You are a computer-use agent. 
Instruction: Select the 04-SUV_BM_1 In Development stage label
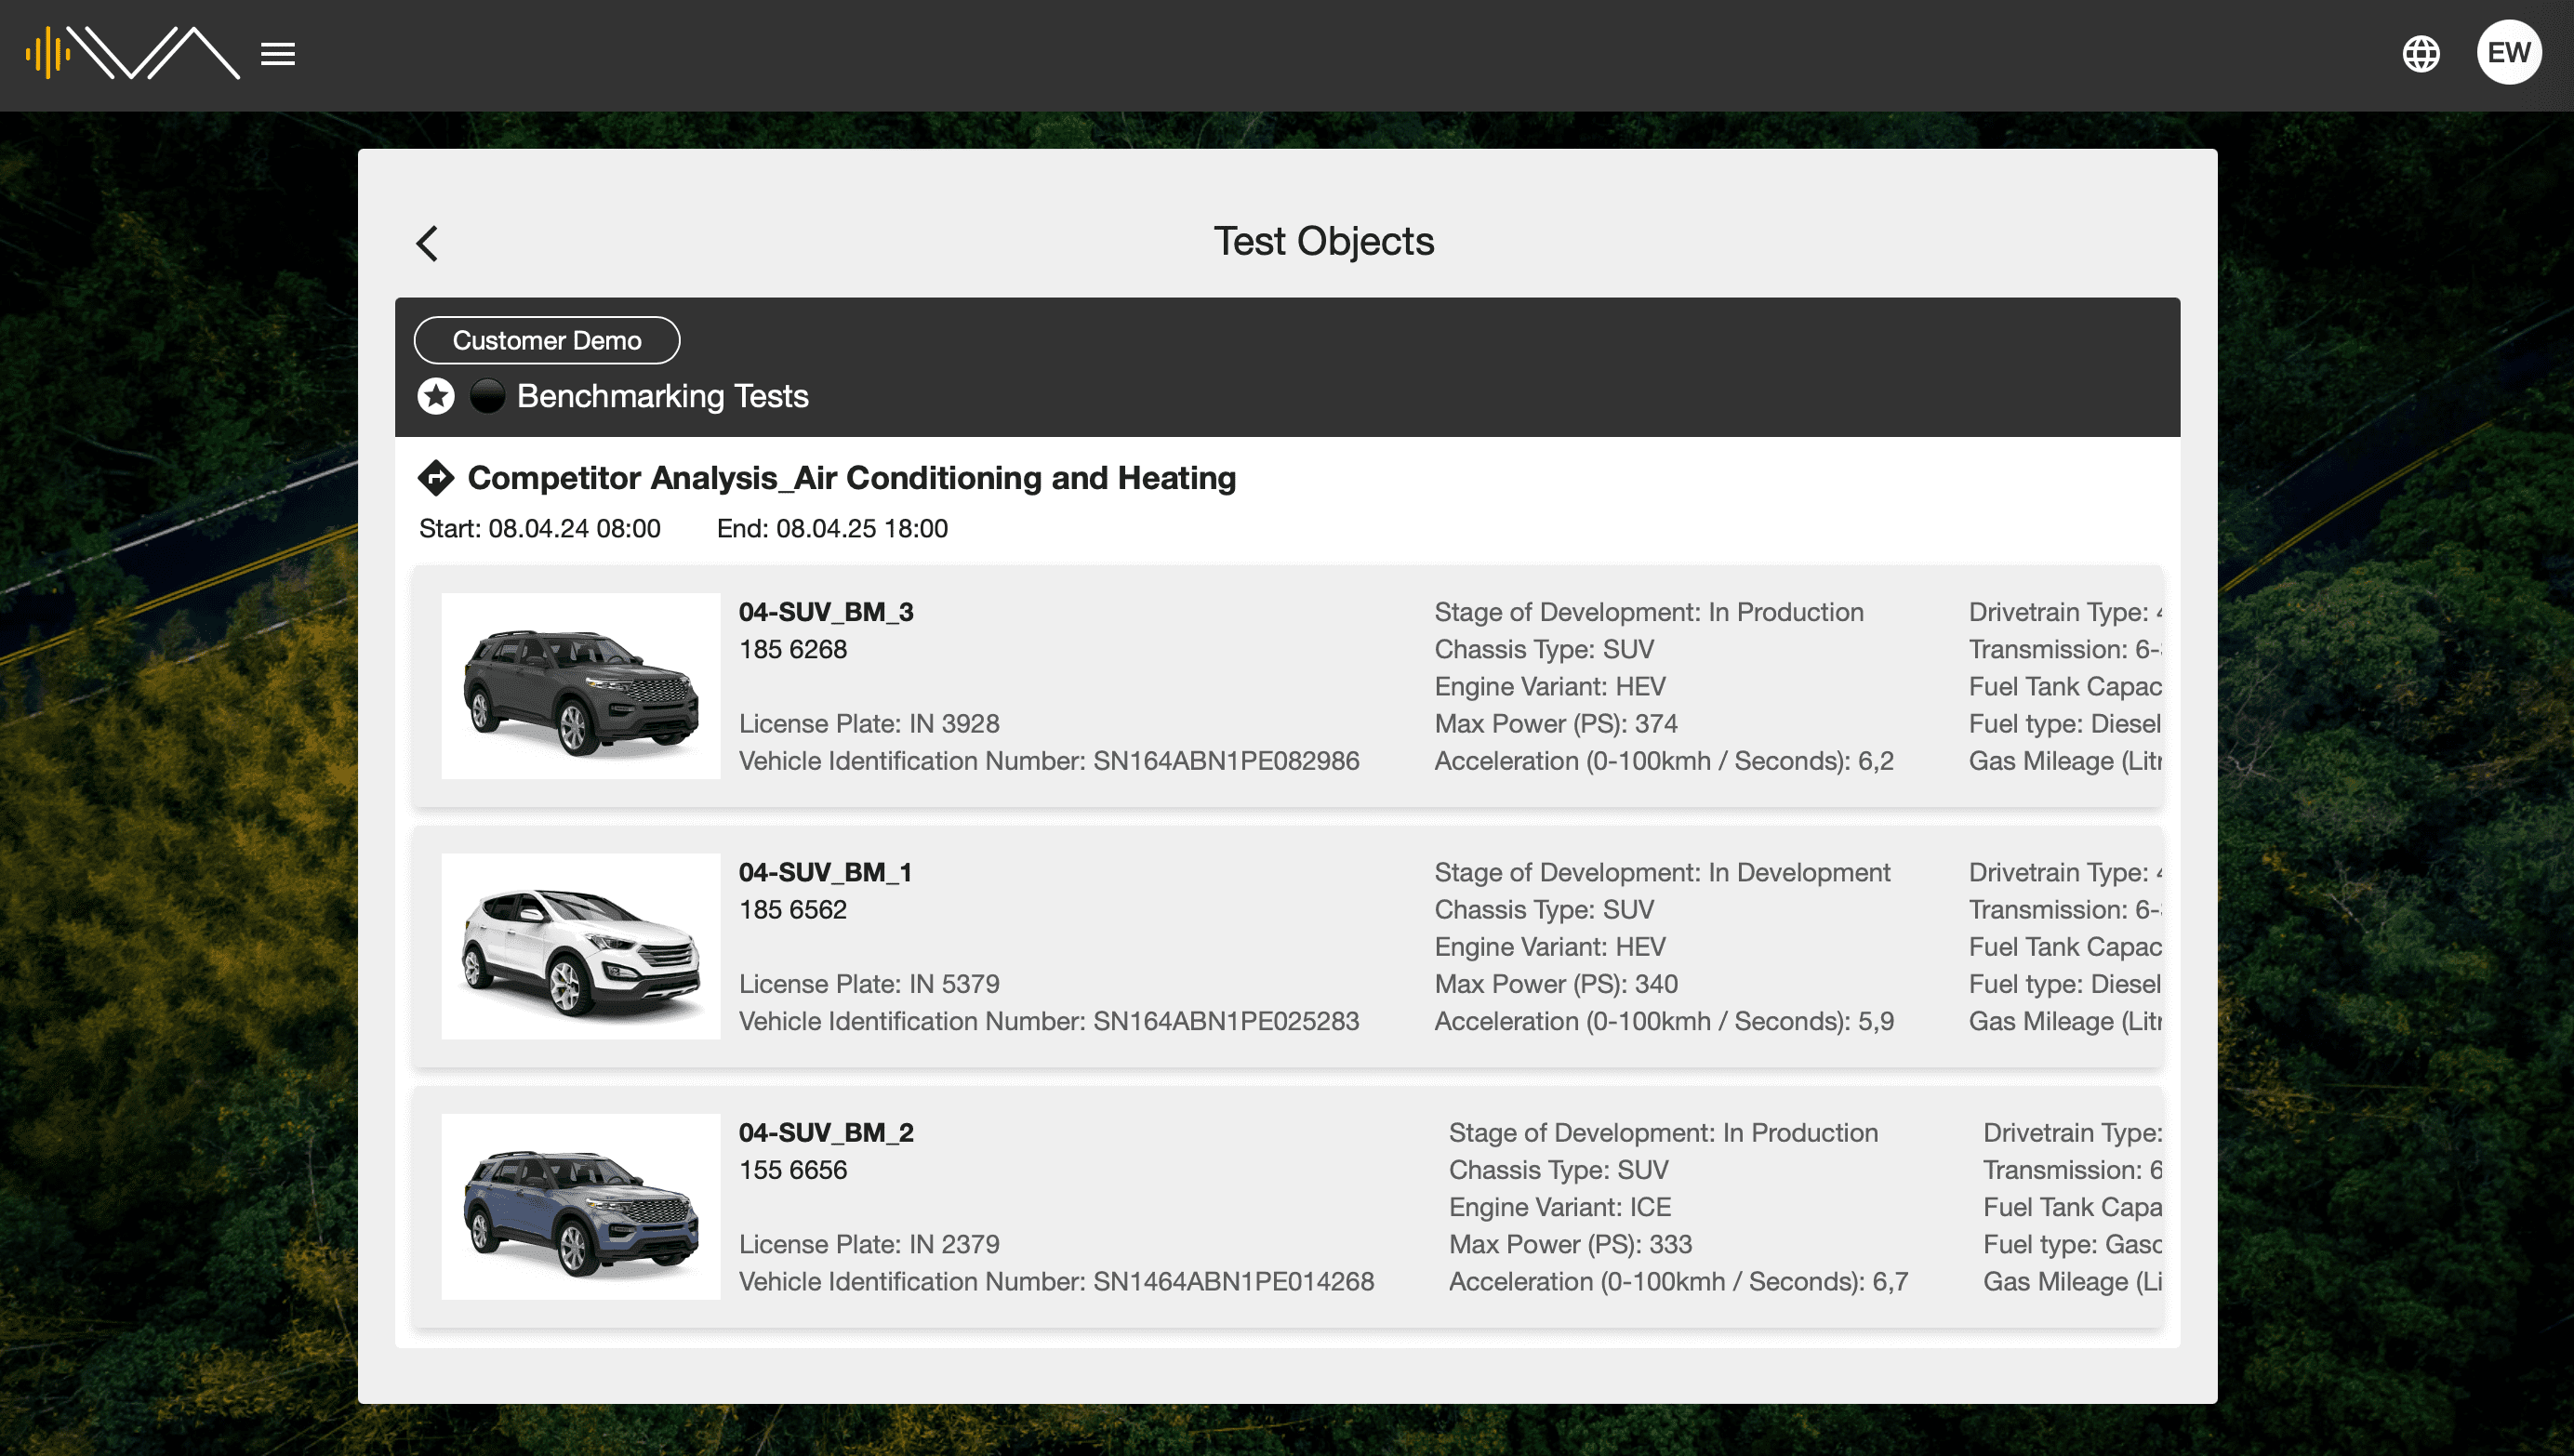[1662, 871]
